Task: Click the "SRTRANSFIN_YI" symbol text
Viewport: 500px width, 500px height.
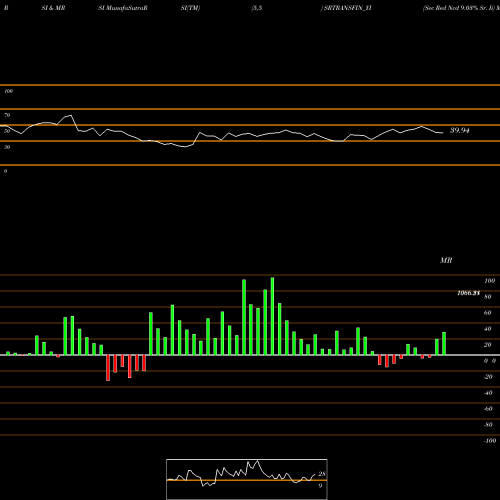Action: tap(347, 8)
